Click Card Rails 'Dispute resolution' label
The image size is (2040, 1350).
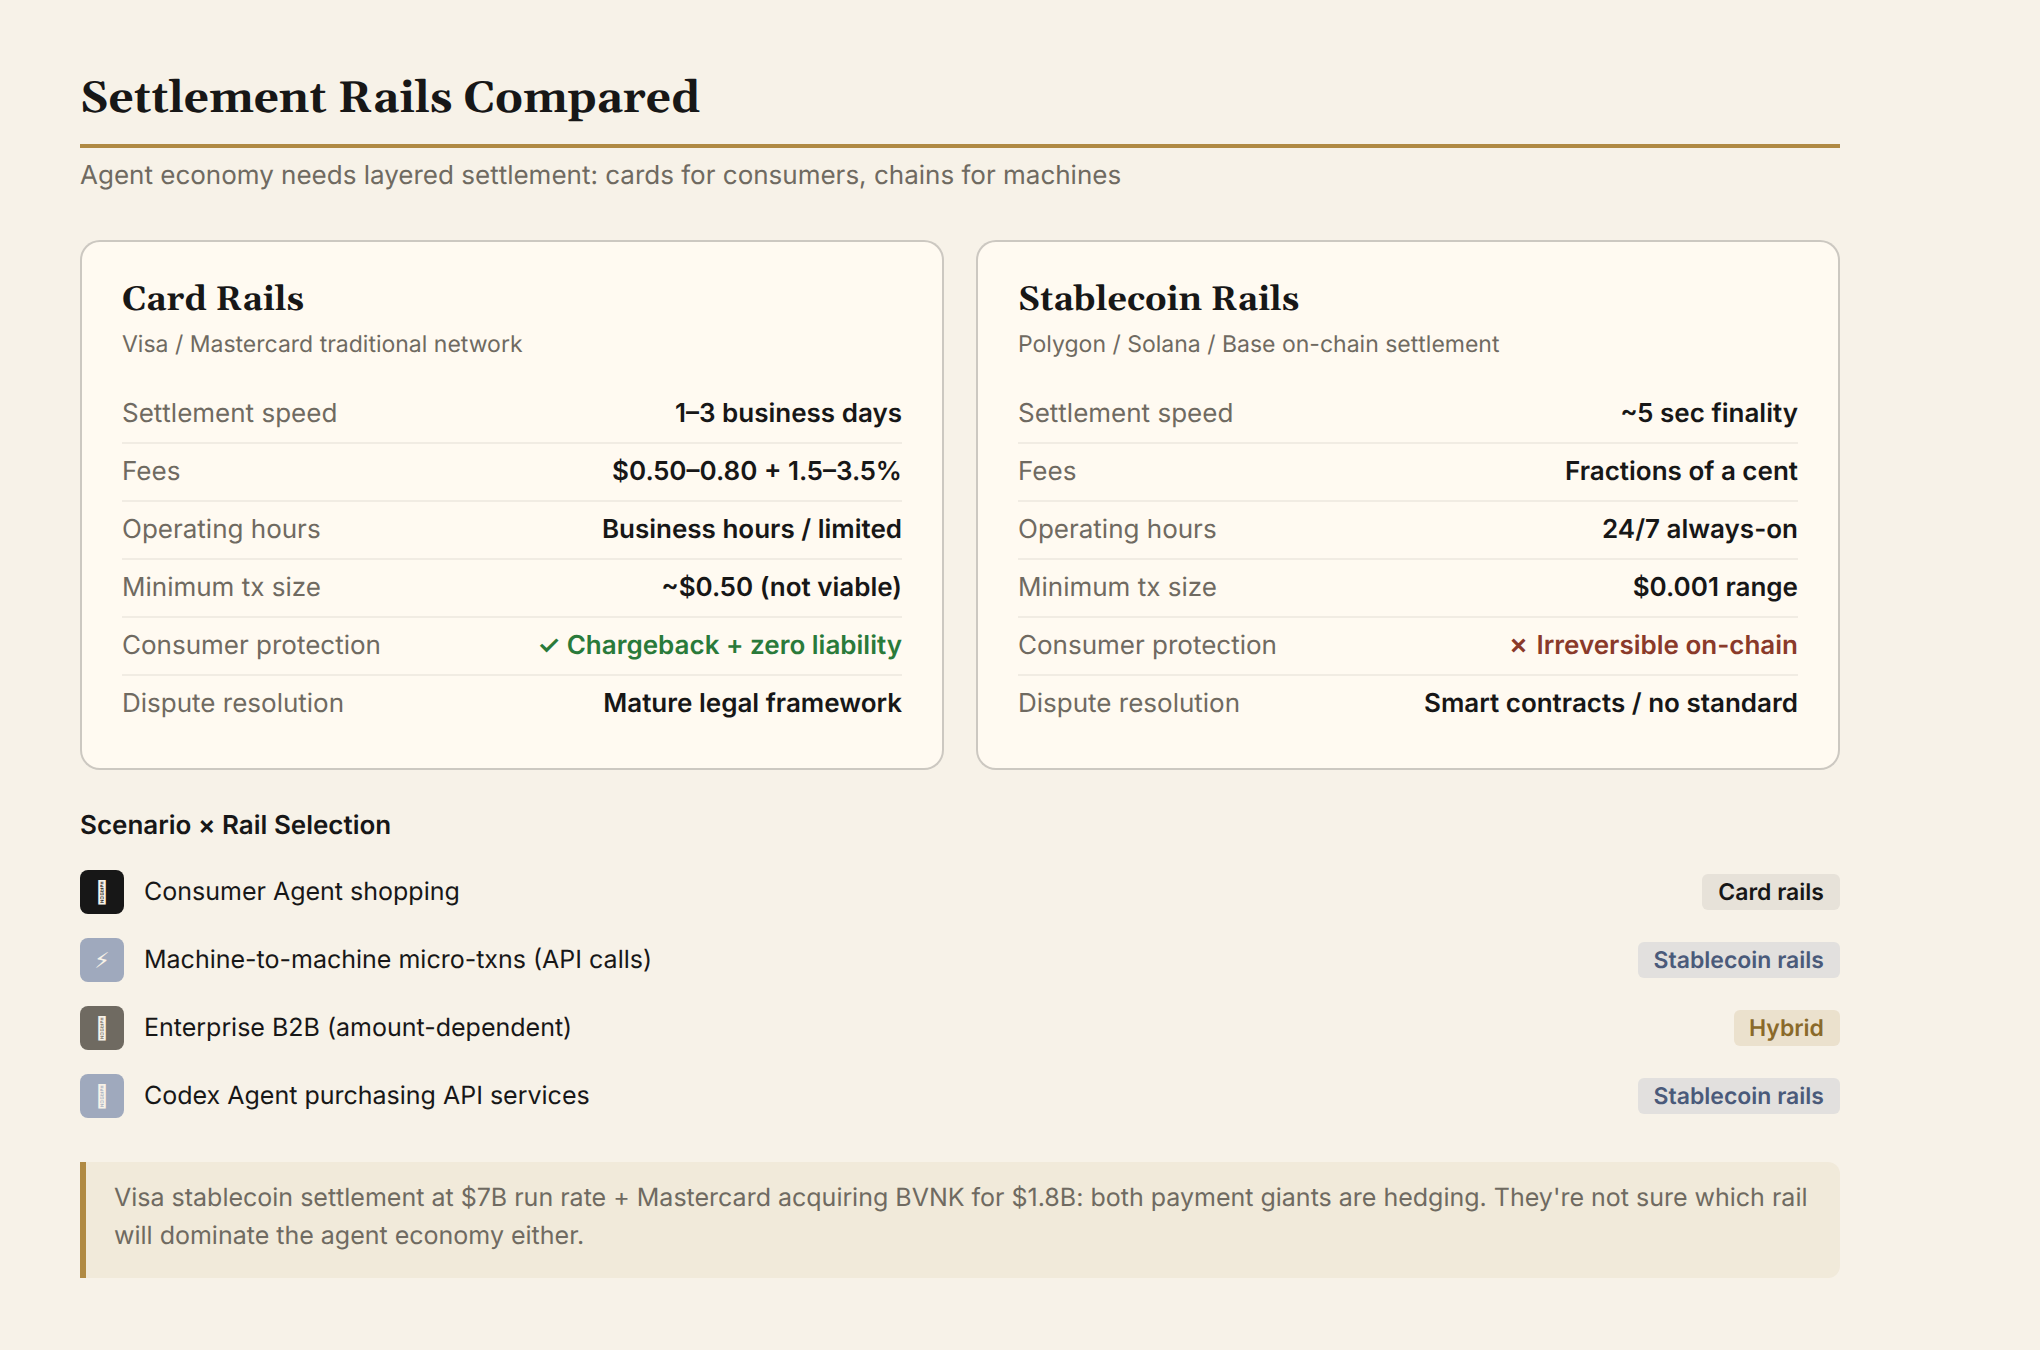tap(232, 703)
